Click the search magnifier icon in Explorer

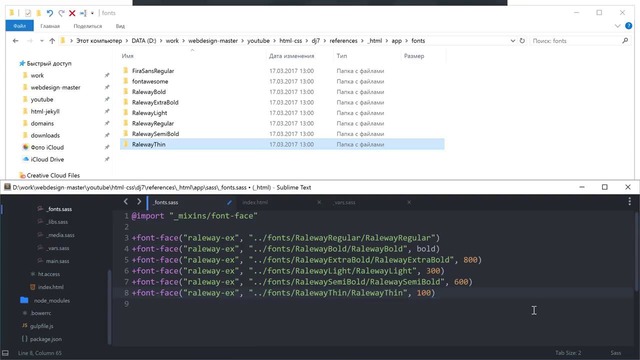(625, 41)
